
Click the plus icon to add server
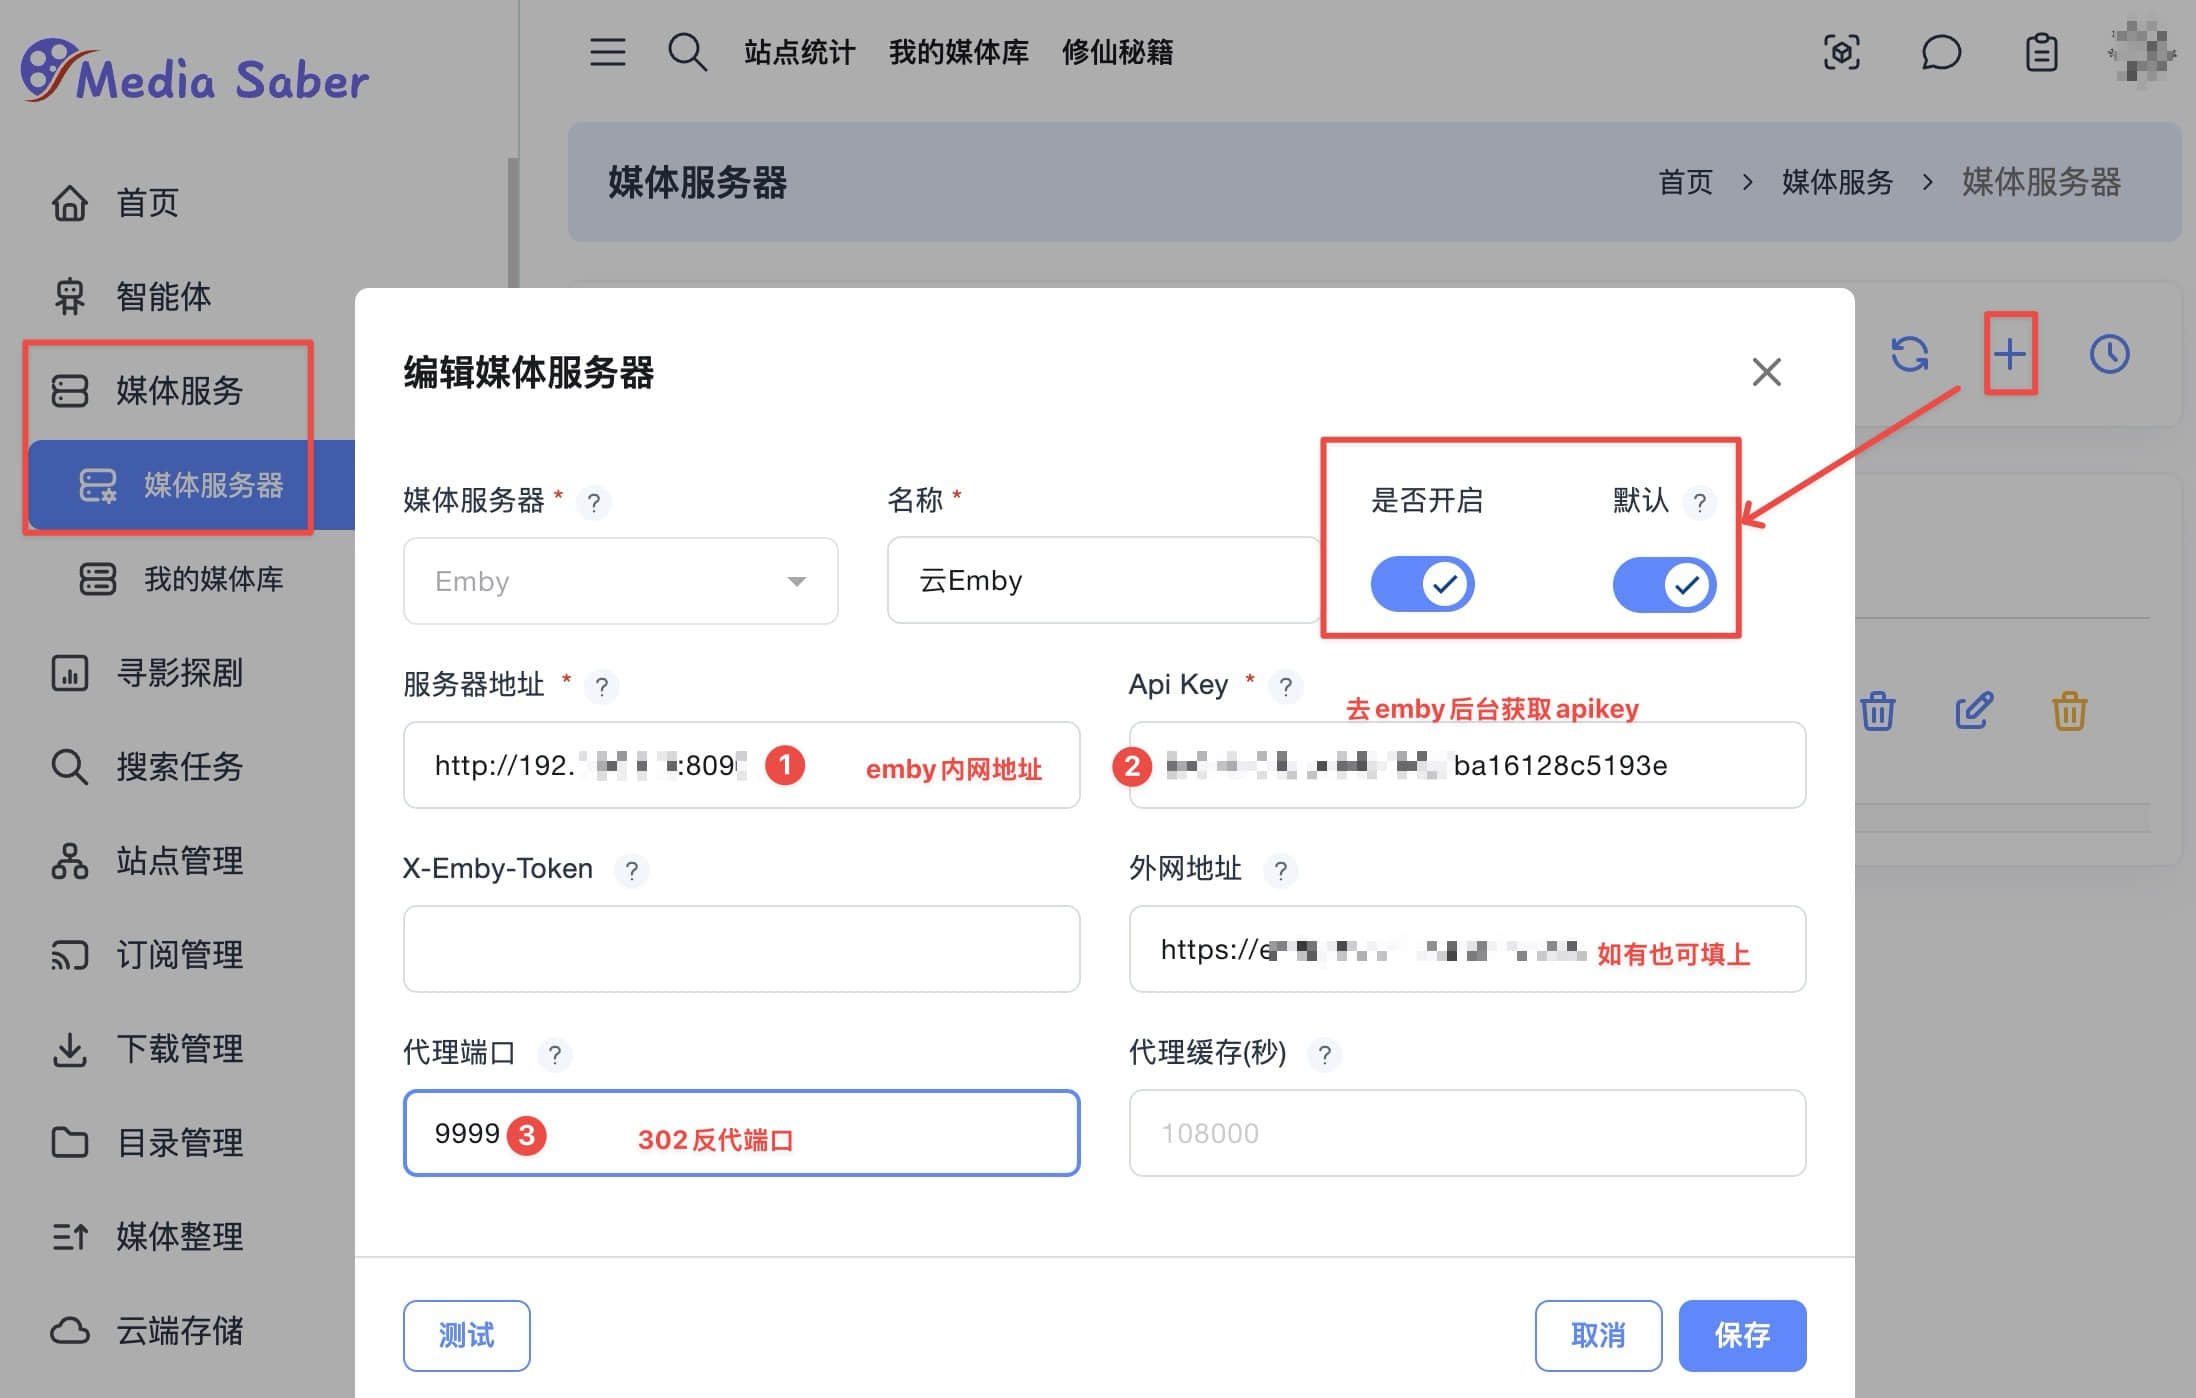click(x=2009, y=354)
